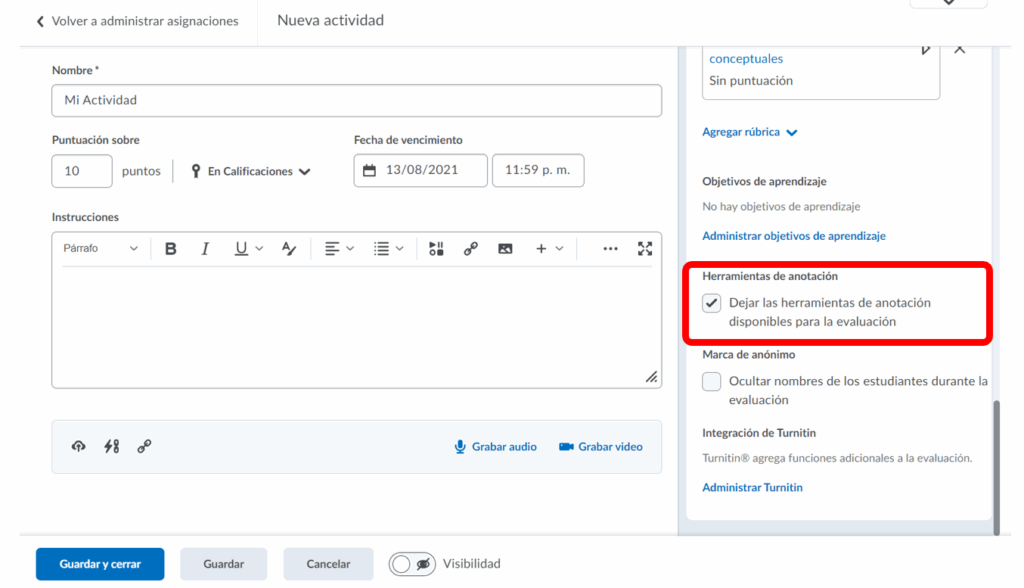Expand the editor to fullscreen mode

[645, 249]
